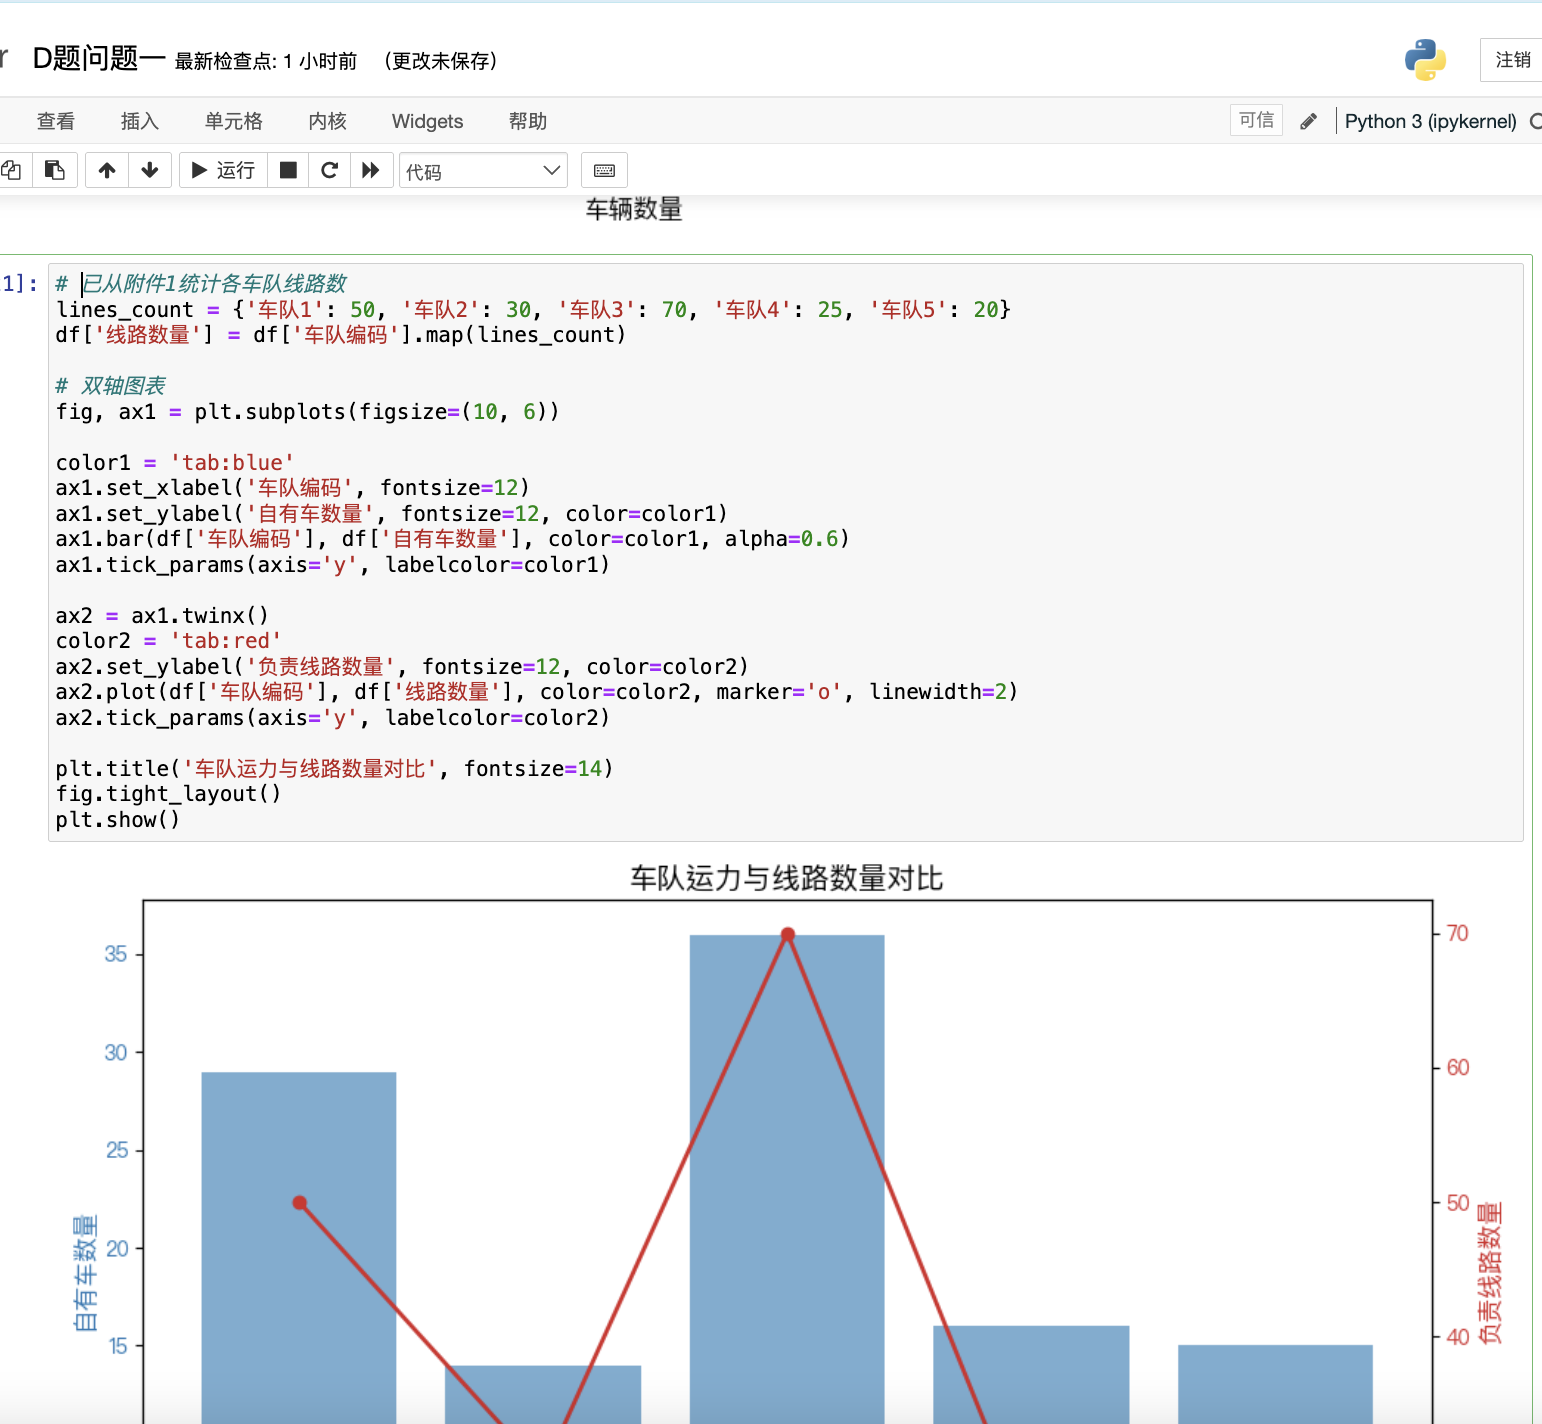Click the plt.title code line
Viewport: 1542px width, 1424px height.
click(x=334, y=769)
